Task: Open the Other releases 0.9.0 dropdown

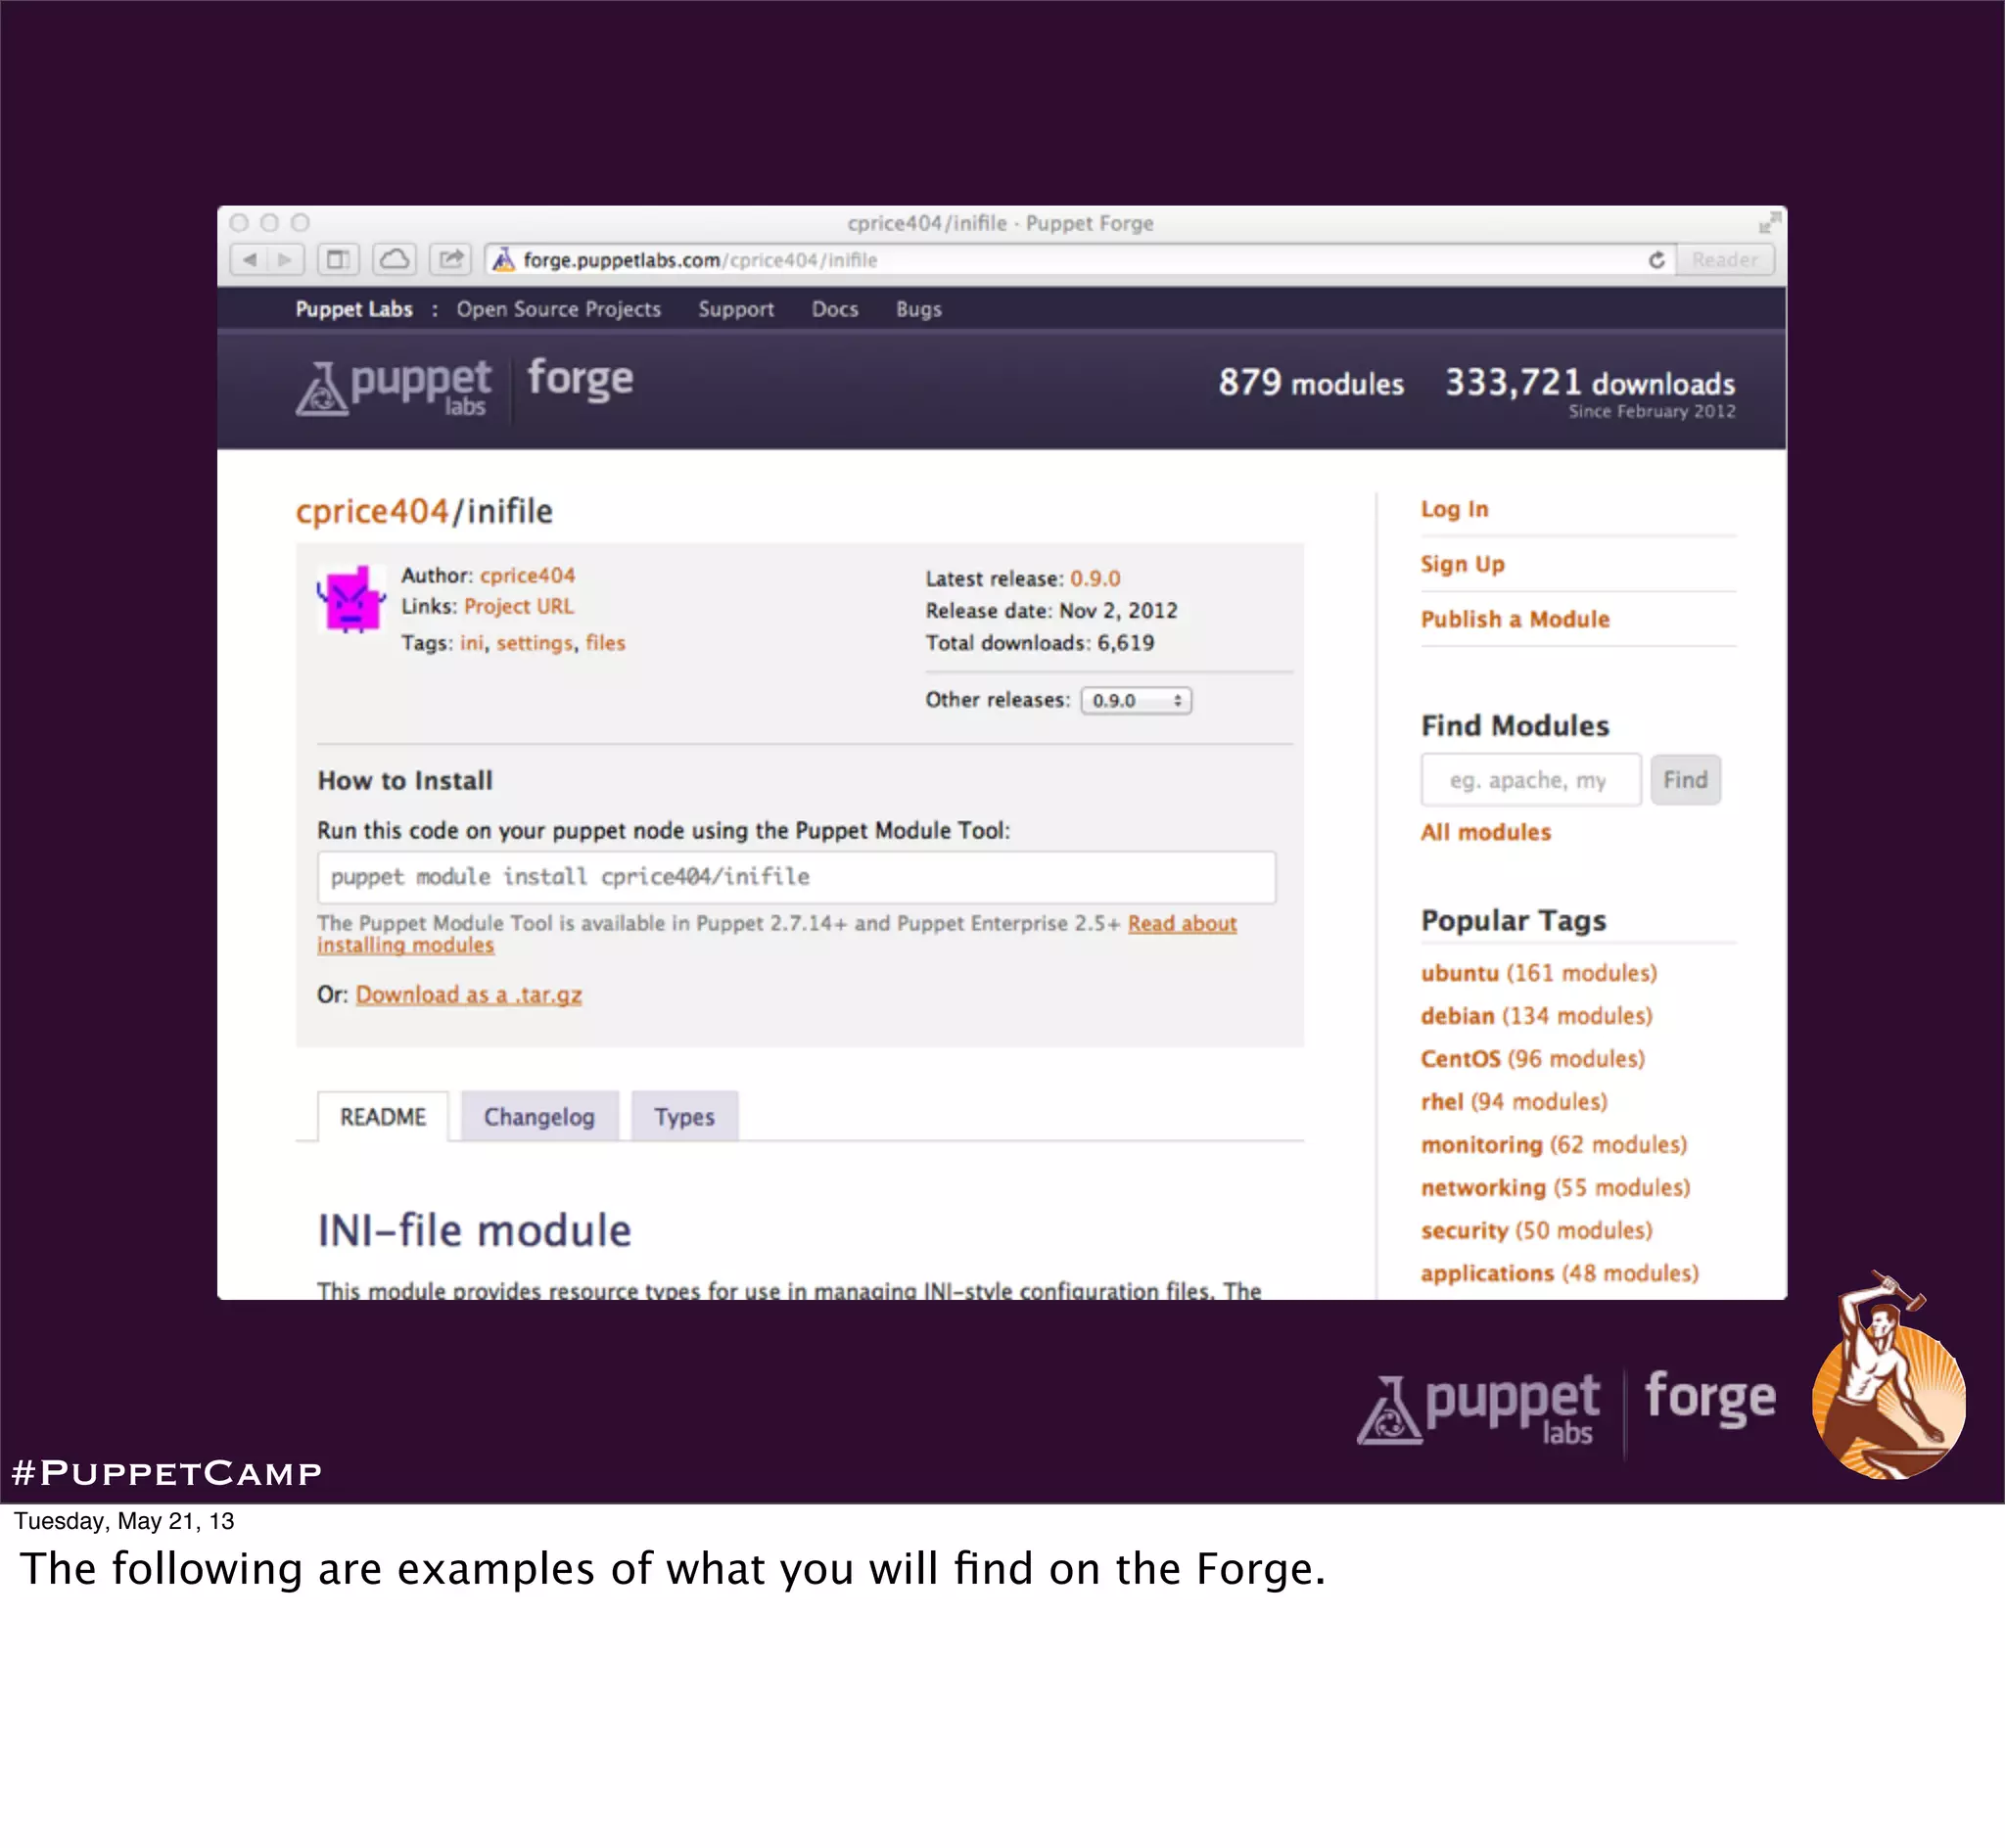Action: (1135, 701)
